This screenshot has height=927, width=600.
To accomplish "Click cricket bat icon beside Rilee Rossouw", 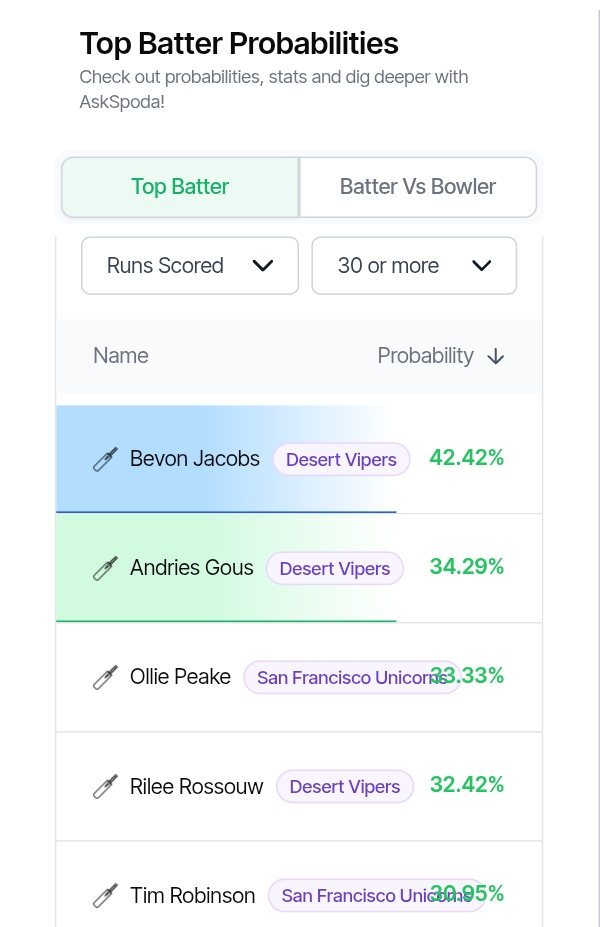I will [105, 786].
